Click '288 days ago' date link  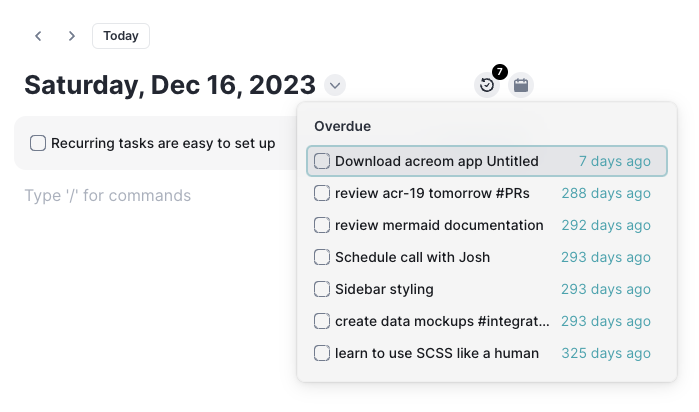(606, 193)
